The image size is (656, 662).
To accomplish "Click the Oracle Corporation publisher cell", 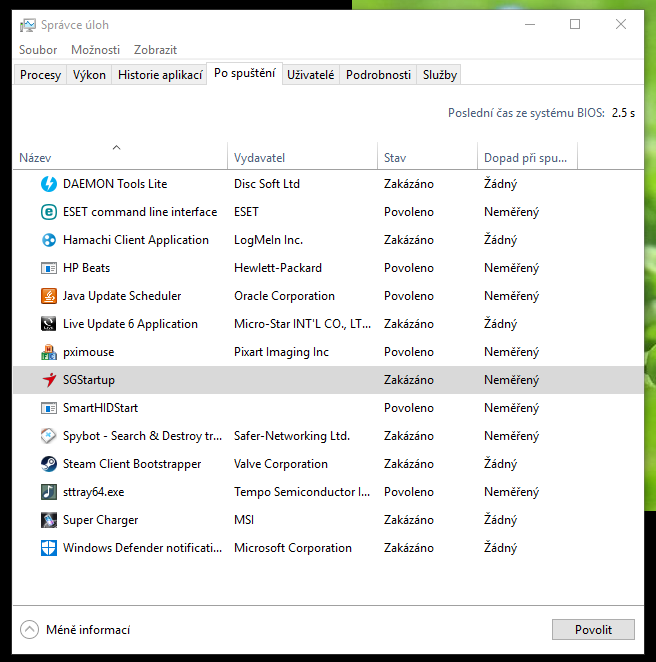I will point(284,296).
